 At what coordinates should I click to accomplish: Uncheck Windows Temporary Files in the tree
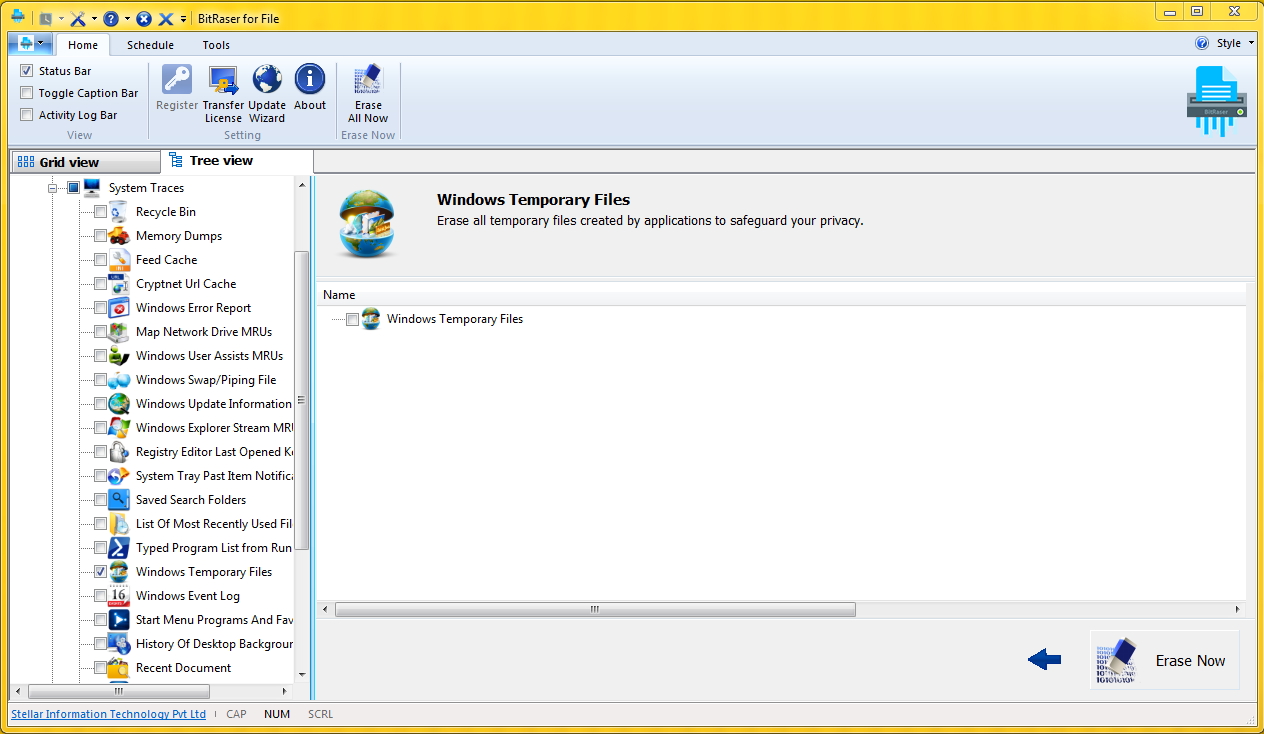click(100, 572)
